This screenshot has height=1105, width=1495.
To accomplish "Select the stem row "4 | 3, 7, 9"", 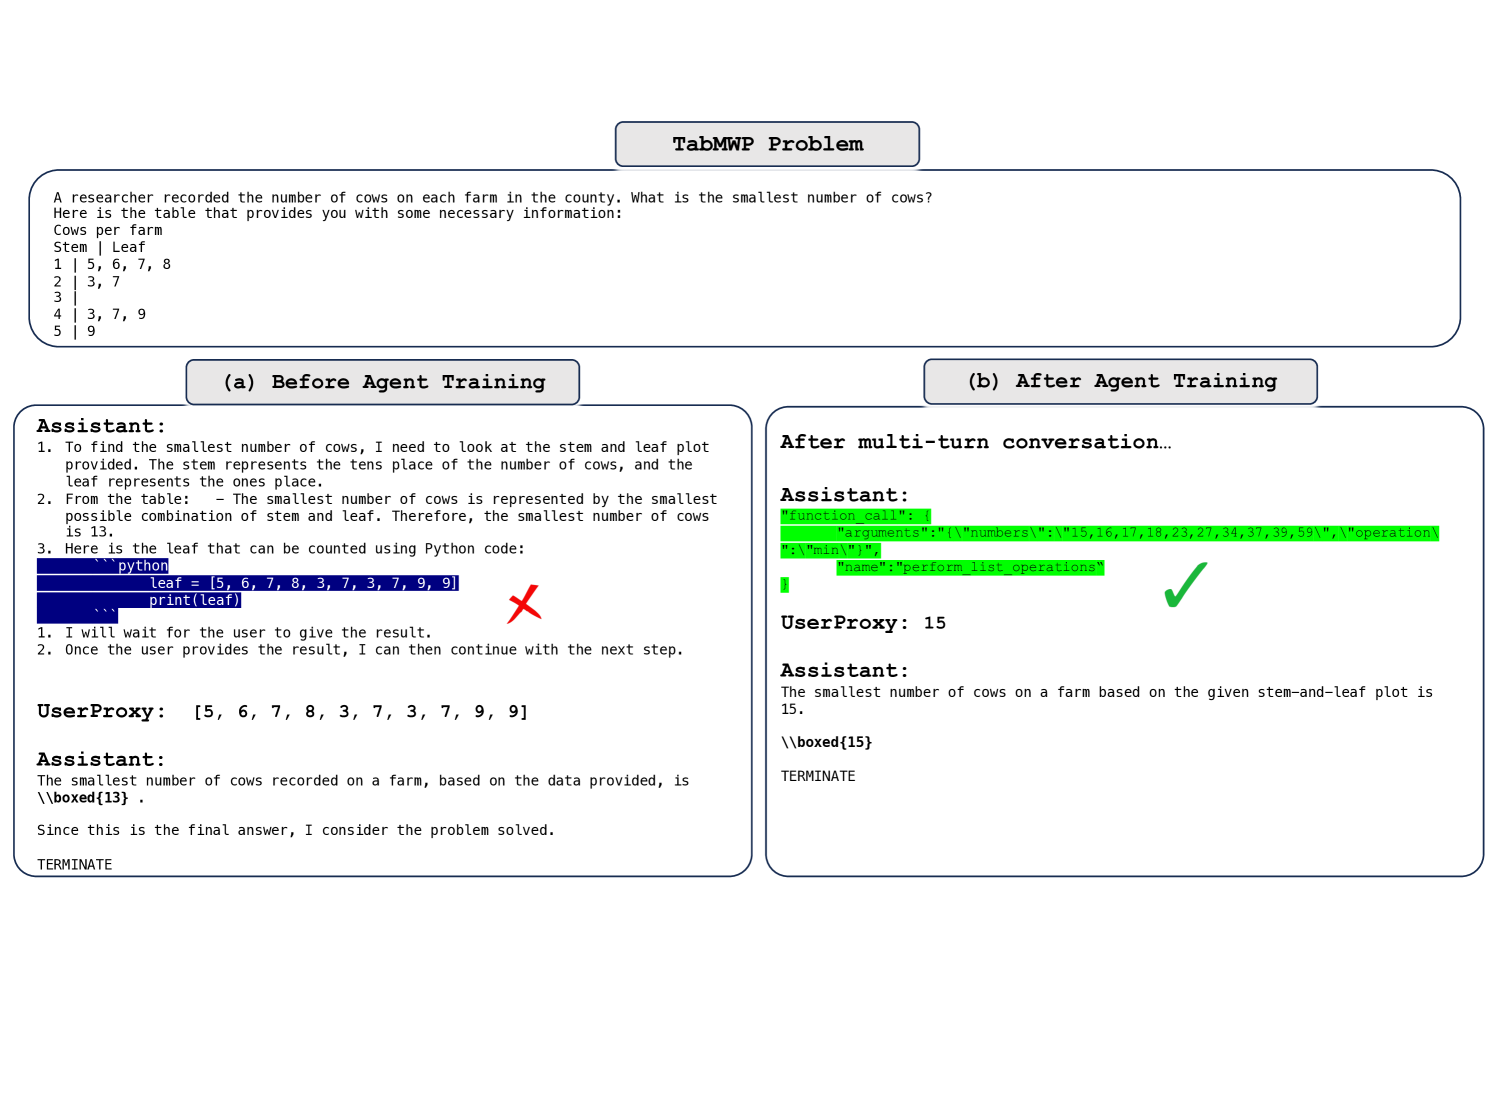I will coord(100,314).
